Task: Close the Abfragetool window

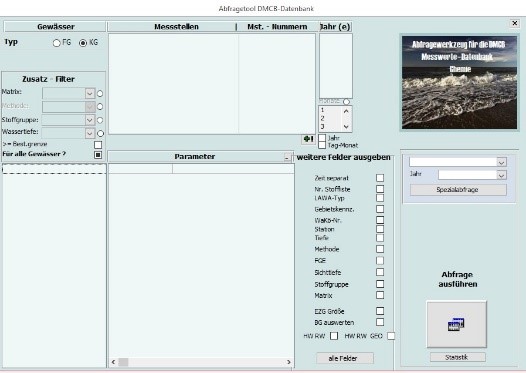Action: click(x=514, y=23)
